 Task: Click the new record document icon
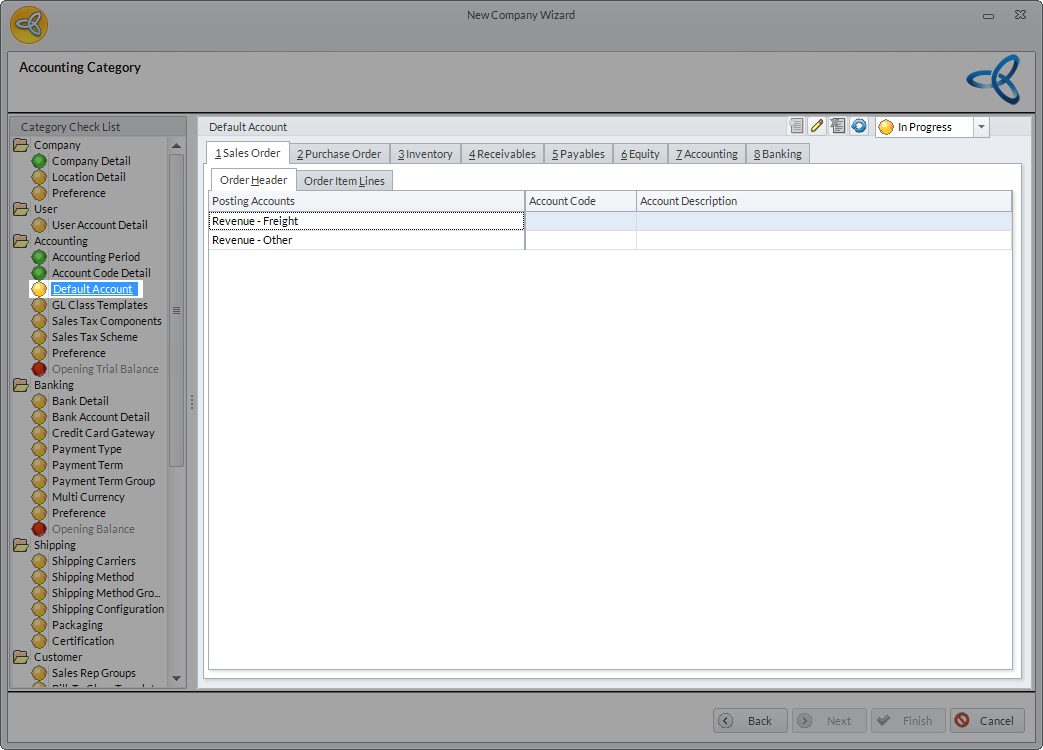click(797, 126)
